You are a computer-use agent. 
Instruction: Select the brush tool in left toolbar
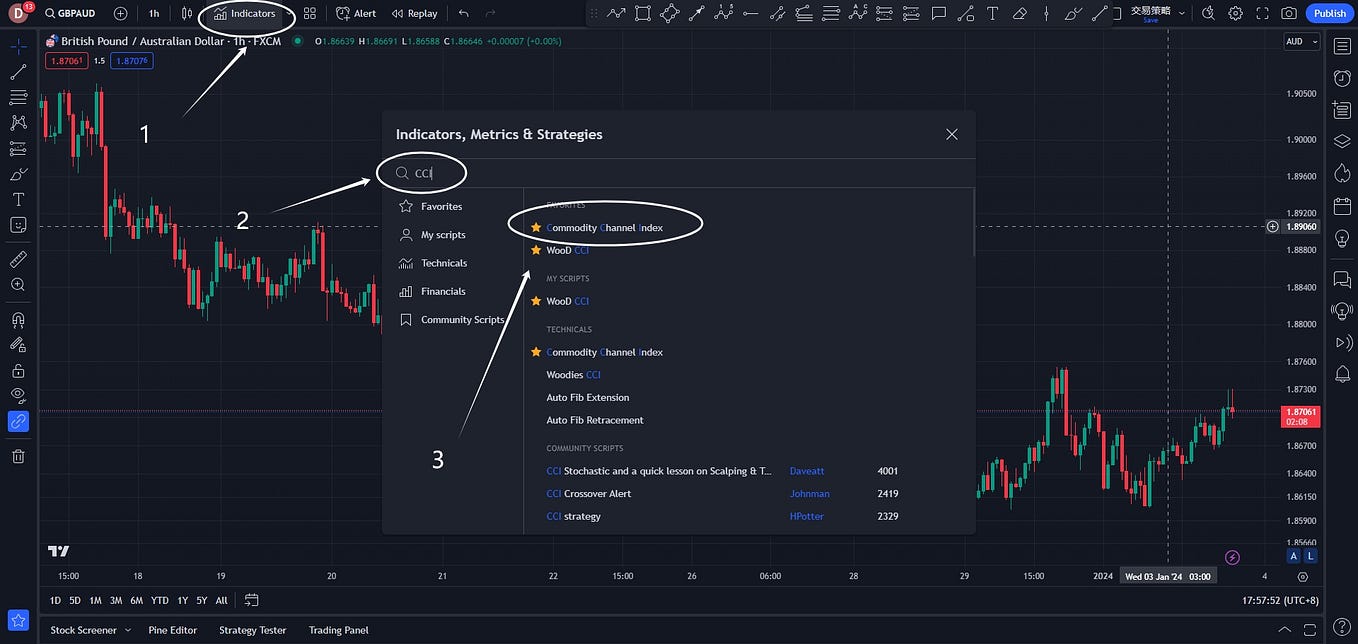(x=18, y=174)
